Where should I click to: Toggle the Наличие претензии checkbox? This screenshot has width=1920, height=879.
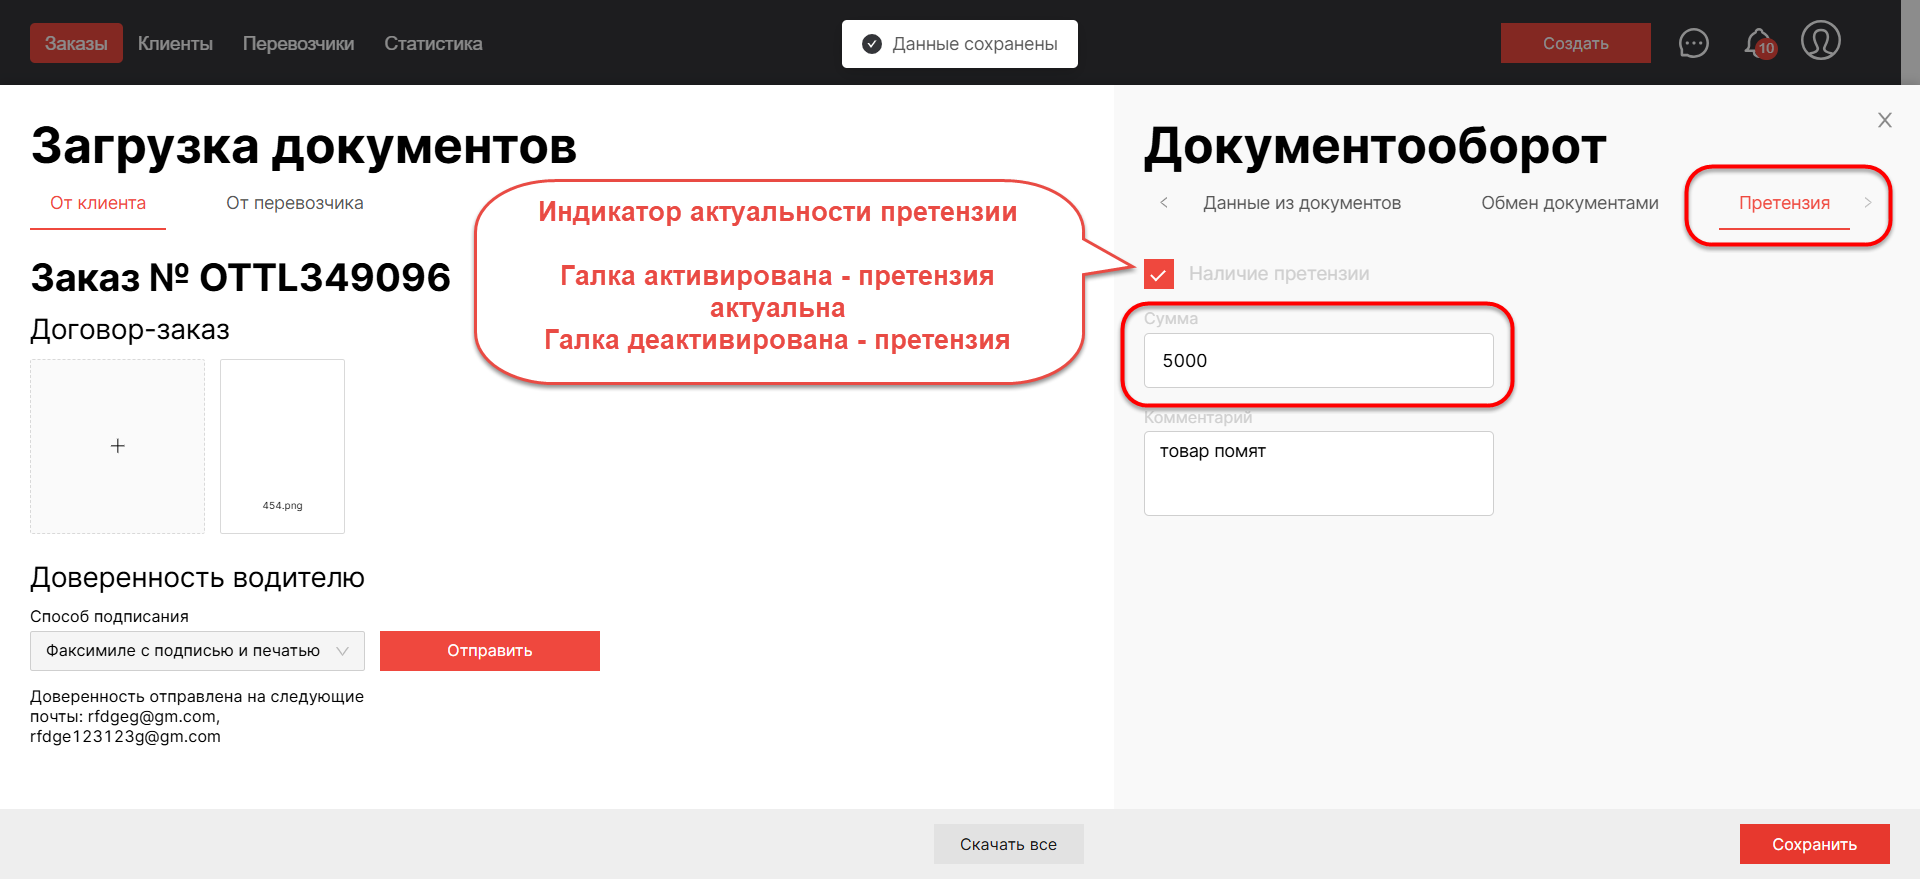click(x=1159, y=274)
